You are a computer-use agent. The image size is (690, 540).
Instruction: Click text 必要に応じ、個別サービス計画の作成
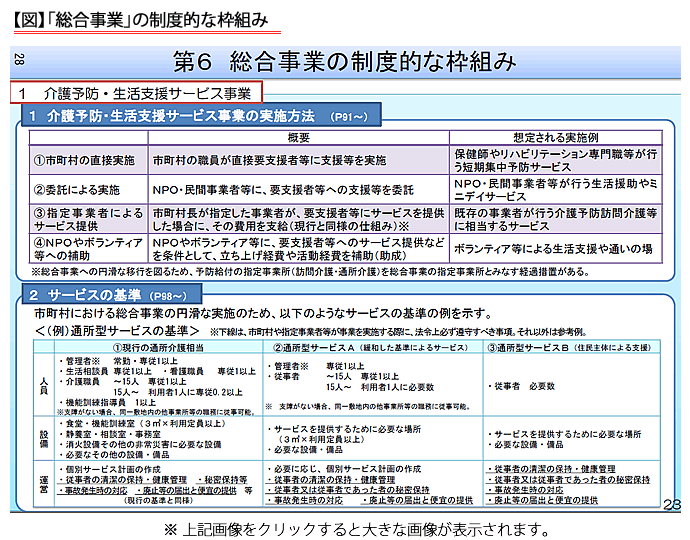[345, 469]
